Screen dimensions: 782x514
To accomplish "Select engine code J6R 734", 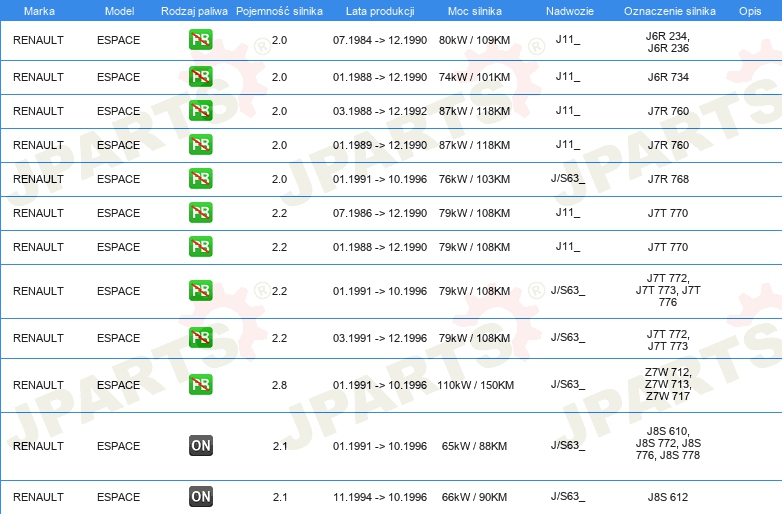I will 668,77.
